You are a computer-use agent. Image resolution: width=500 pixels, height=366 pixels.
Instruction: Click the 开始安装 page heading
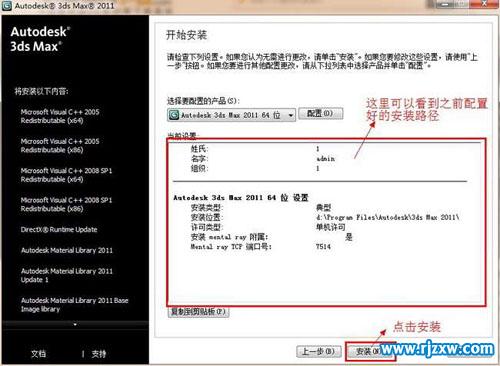(x=186, y=35)
